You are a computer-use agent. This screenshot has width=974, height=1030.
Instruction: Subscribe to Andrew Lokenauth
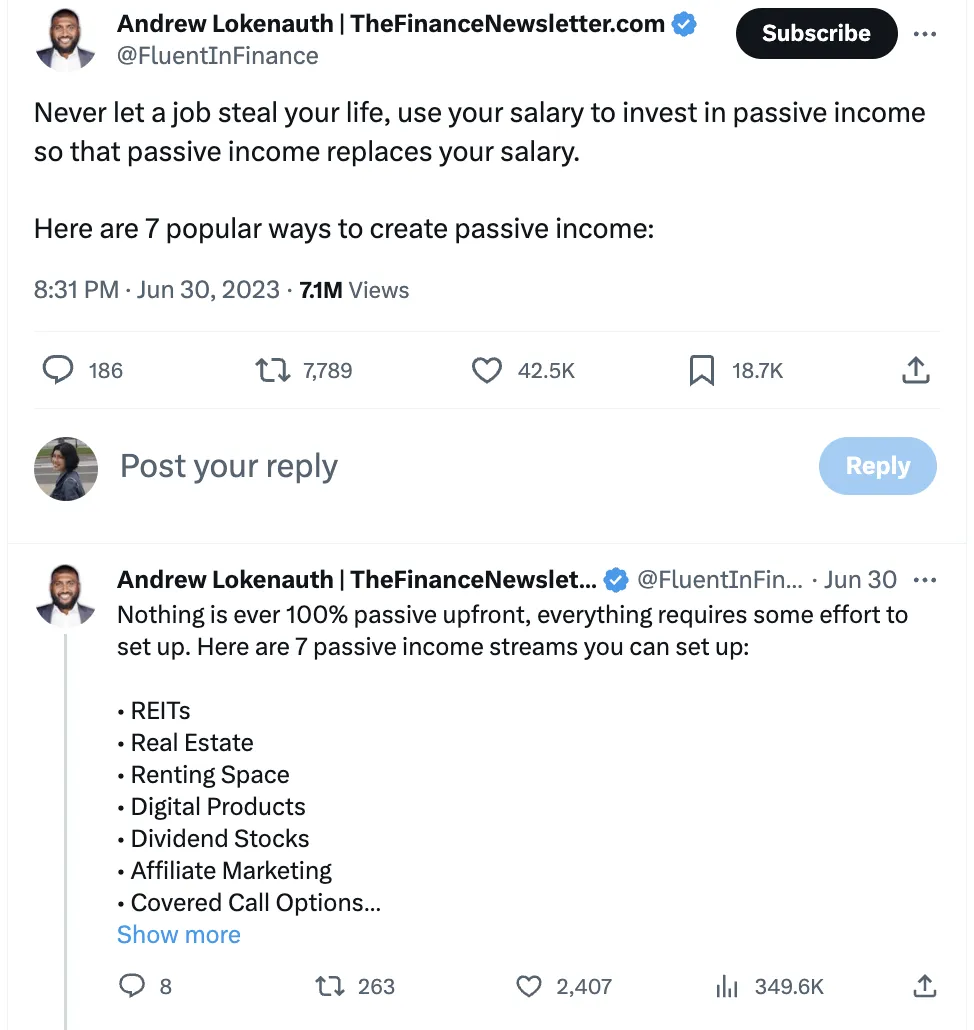(816, 33)
